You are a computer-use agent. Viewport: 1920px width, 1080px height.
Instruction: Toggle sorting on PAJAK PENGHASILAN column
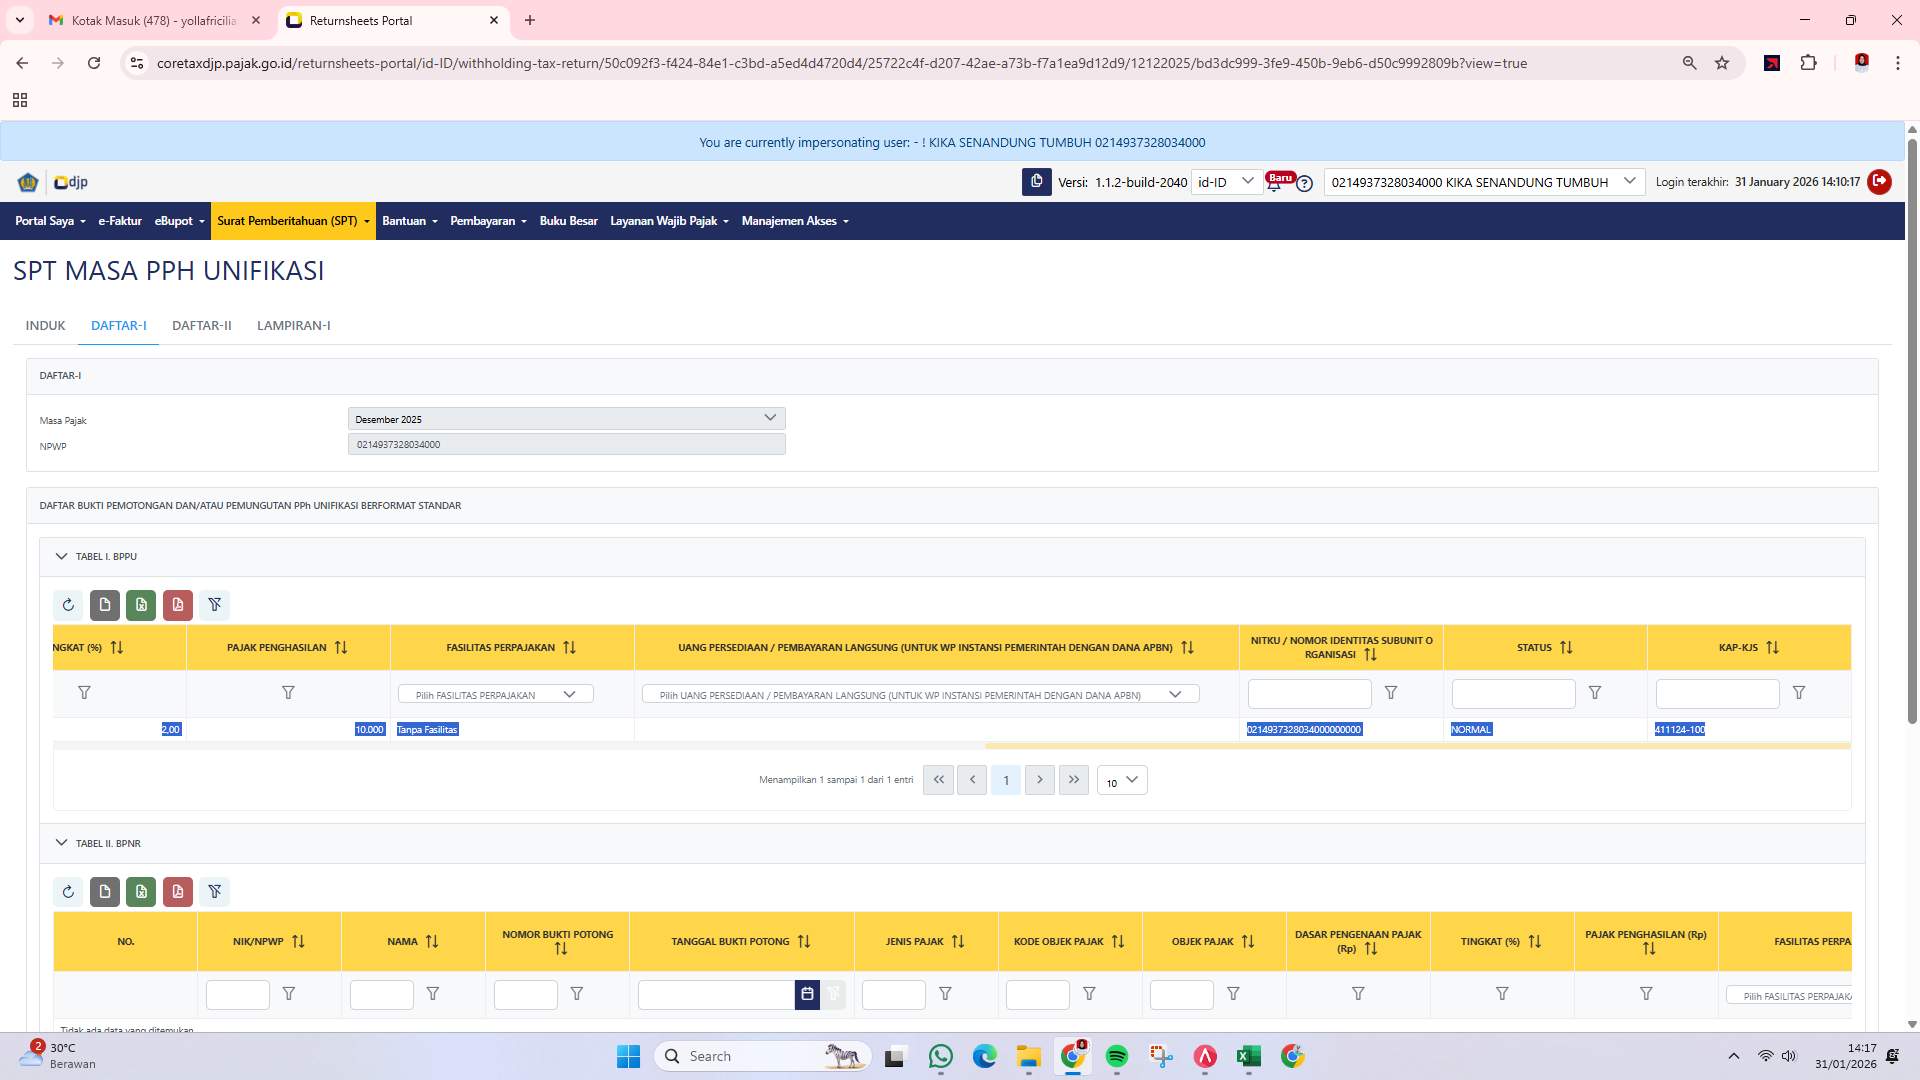[x=342, y=647]
